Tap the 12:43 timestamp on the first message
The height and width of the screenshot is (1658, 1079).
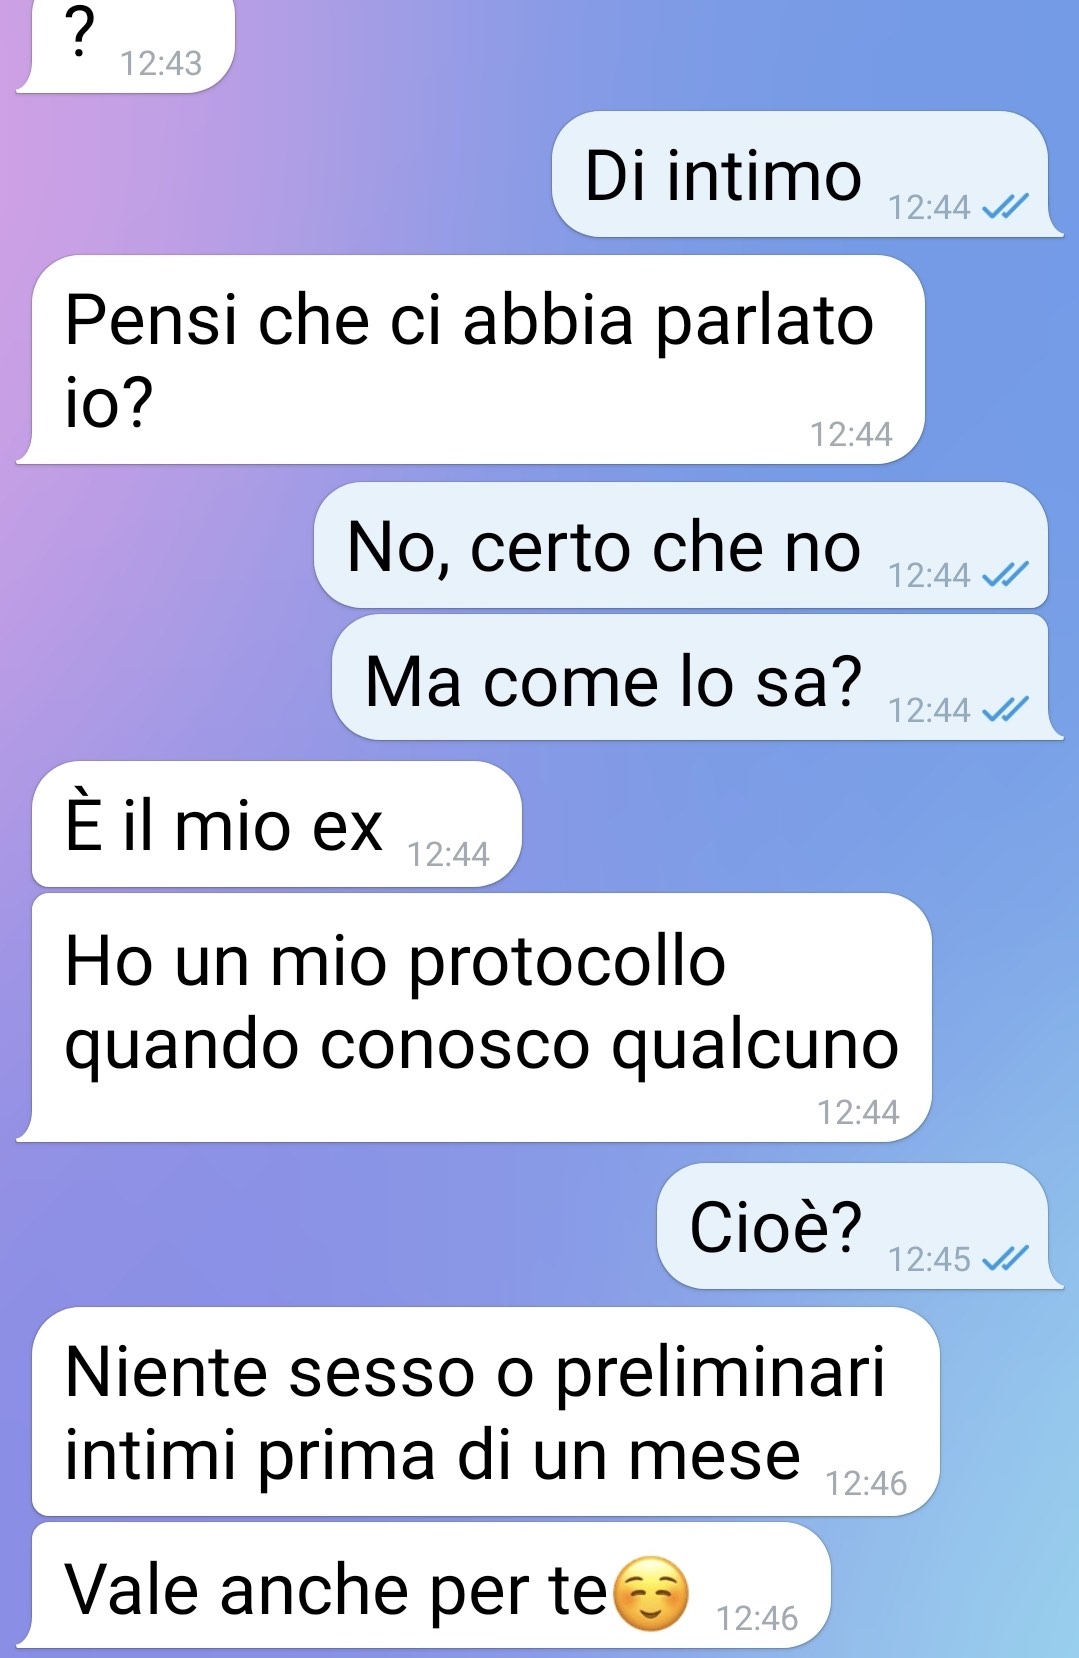coord(161,64)
